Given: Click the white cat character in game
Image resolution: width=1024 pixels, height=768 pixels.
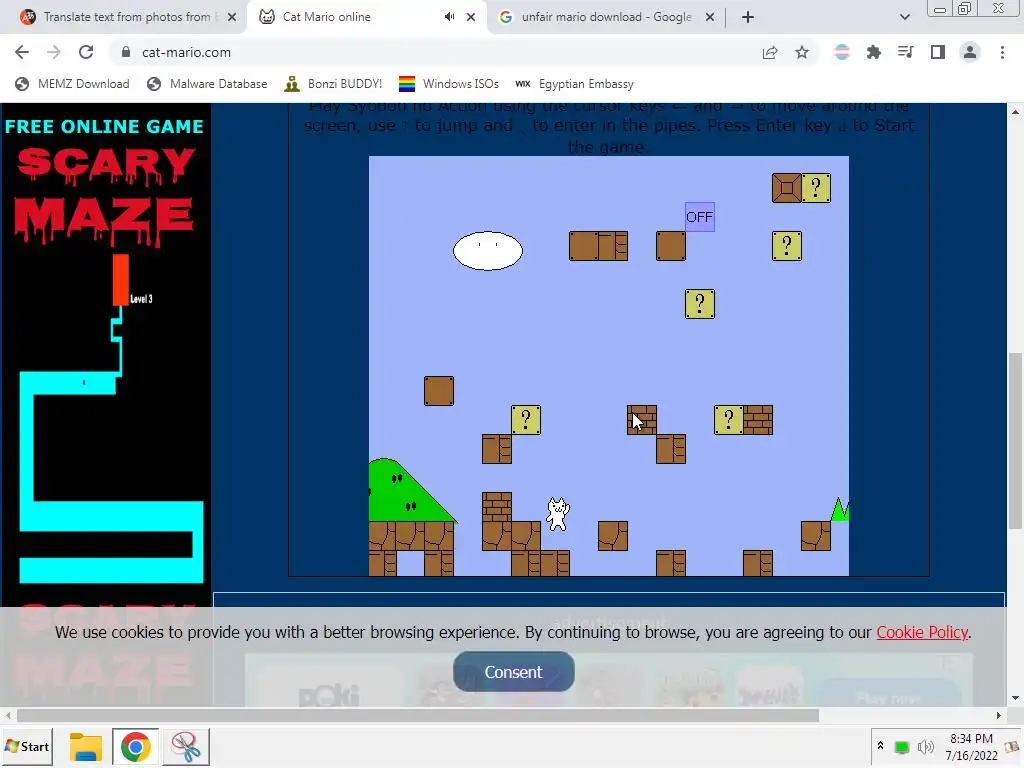Looking at the screenshot, I should [x=558, y=514].
